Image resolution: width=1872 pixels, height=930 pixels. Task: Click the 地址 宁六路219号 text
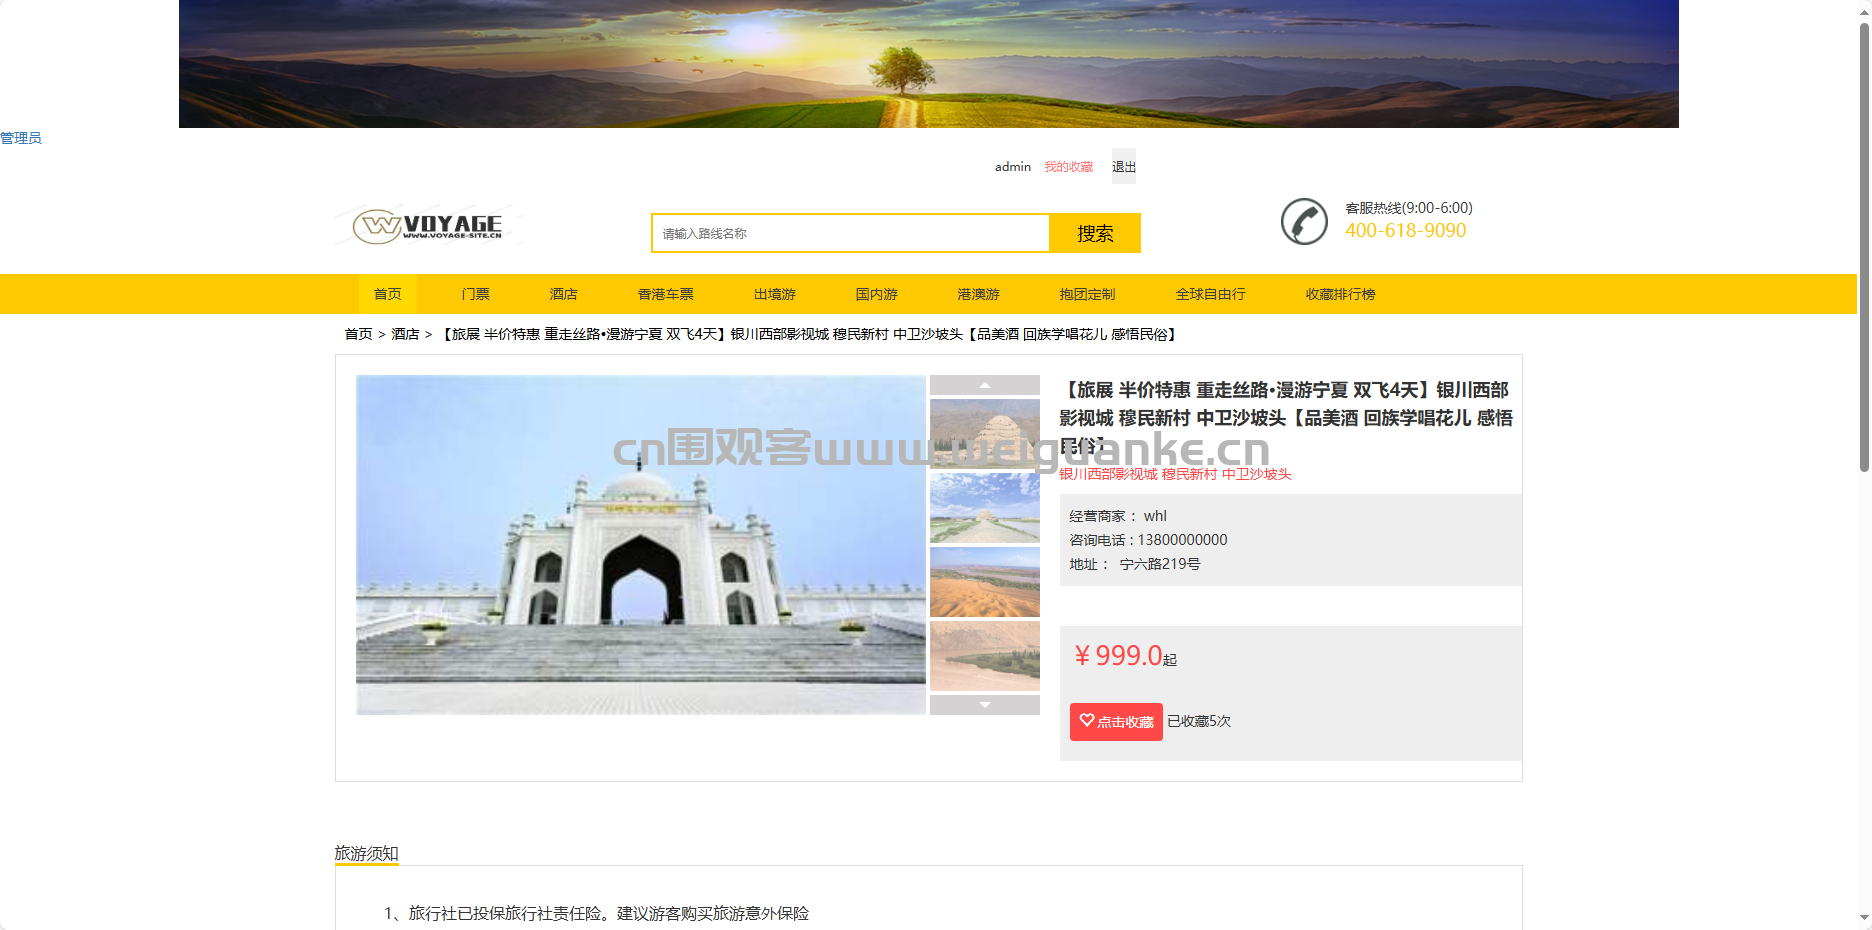pos(1135,564)
